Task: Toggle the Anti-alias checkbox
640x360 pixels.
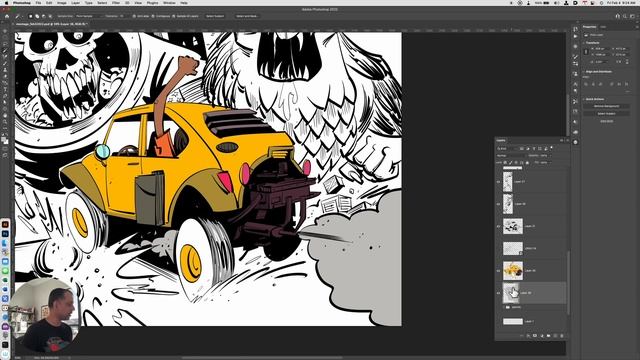Action: click(x=134, y=16)
